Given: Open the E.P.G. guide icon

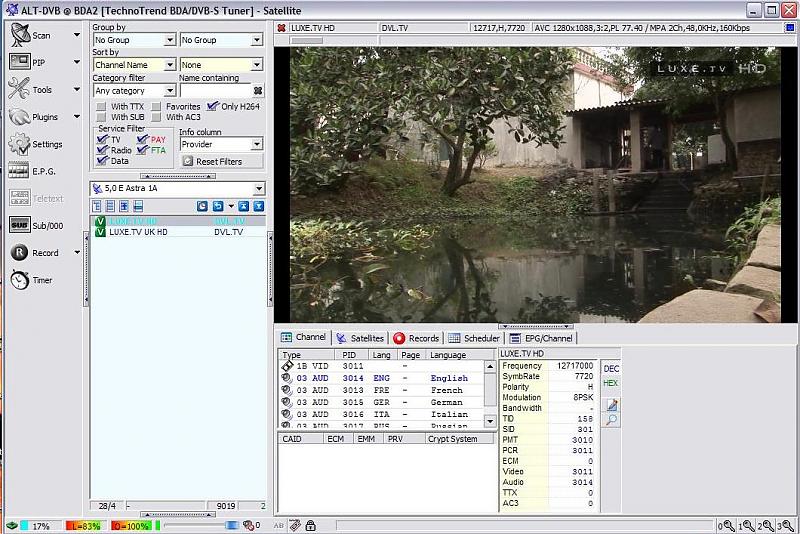Looking at the screenshot, I should pyautogui.click(x=19, y=171).
